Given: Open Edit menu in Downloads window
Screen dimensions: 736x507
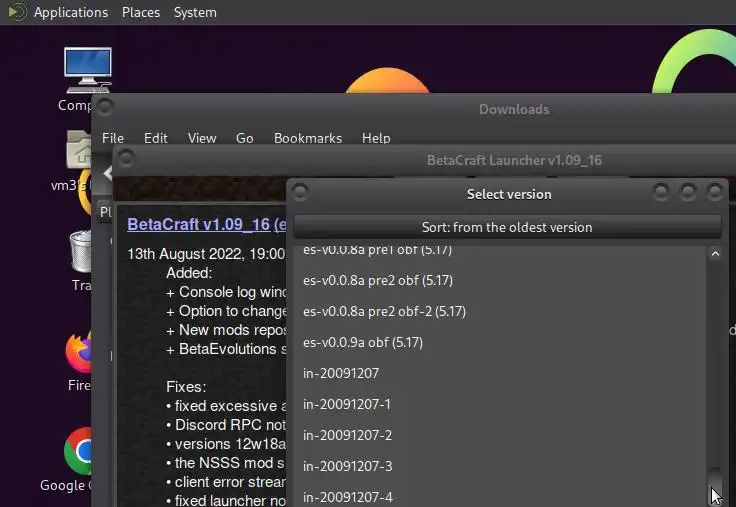Looking at the screenshot, I should pos(155,138).
